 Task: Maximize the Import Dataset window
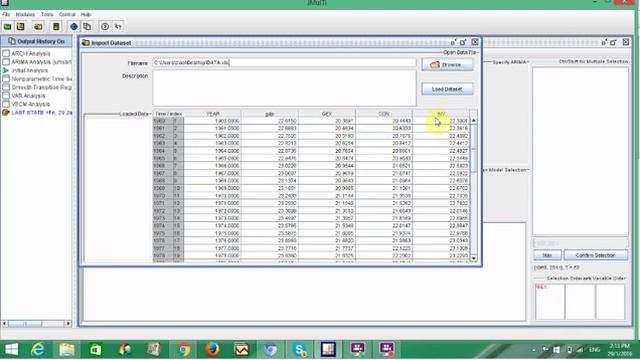pyautogui.click(x=463, y=42)
